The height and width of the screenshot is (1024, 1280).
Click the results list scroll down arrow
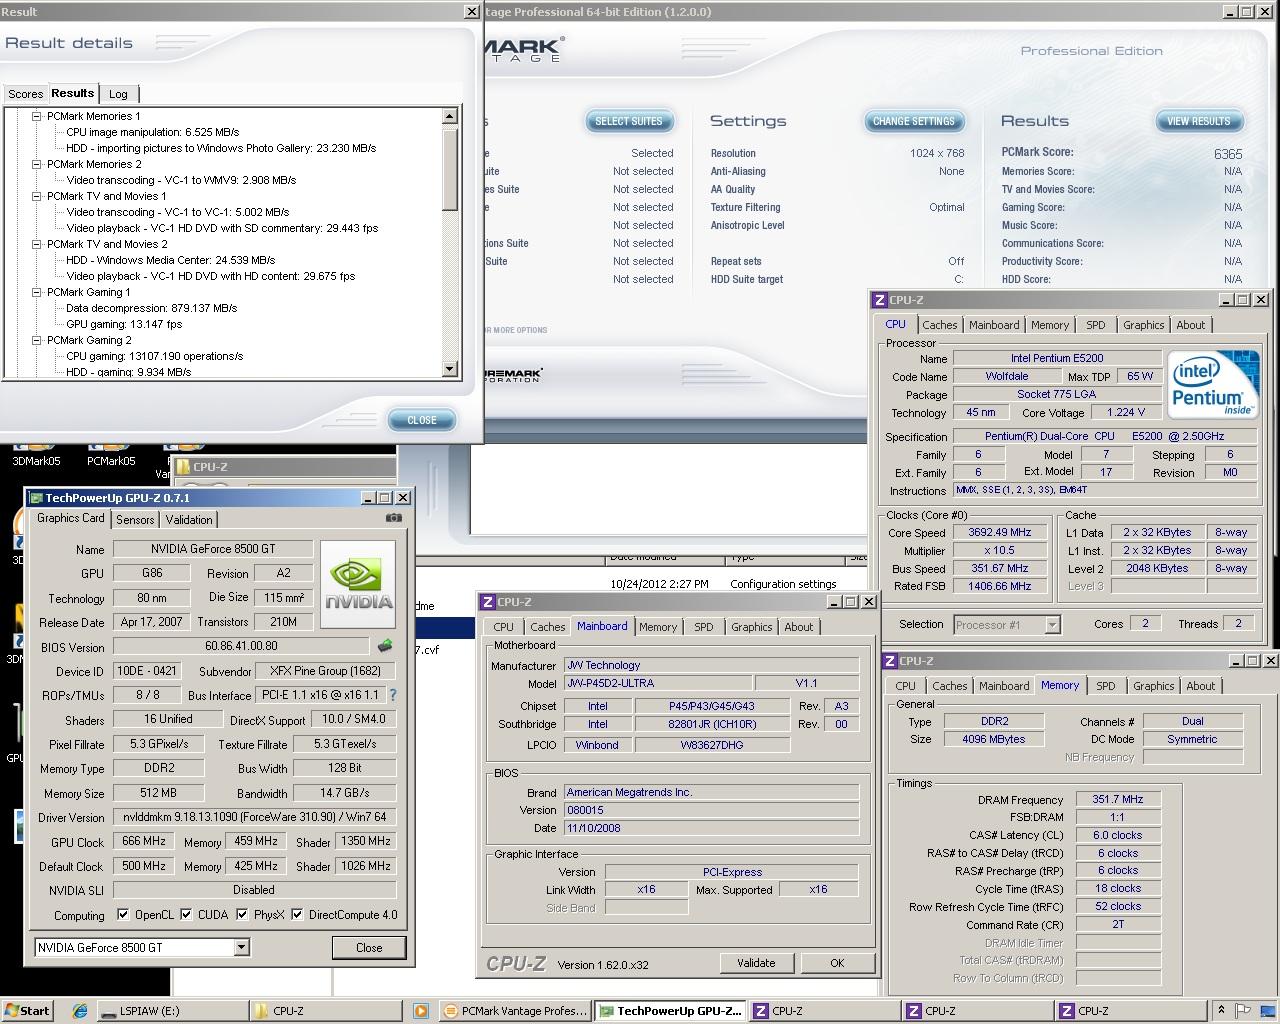[x=449, y=369]
